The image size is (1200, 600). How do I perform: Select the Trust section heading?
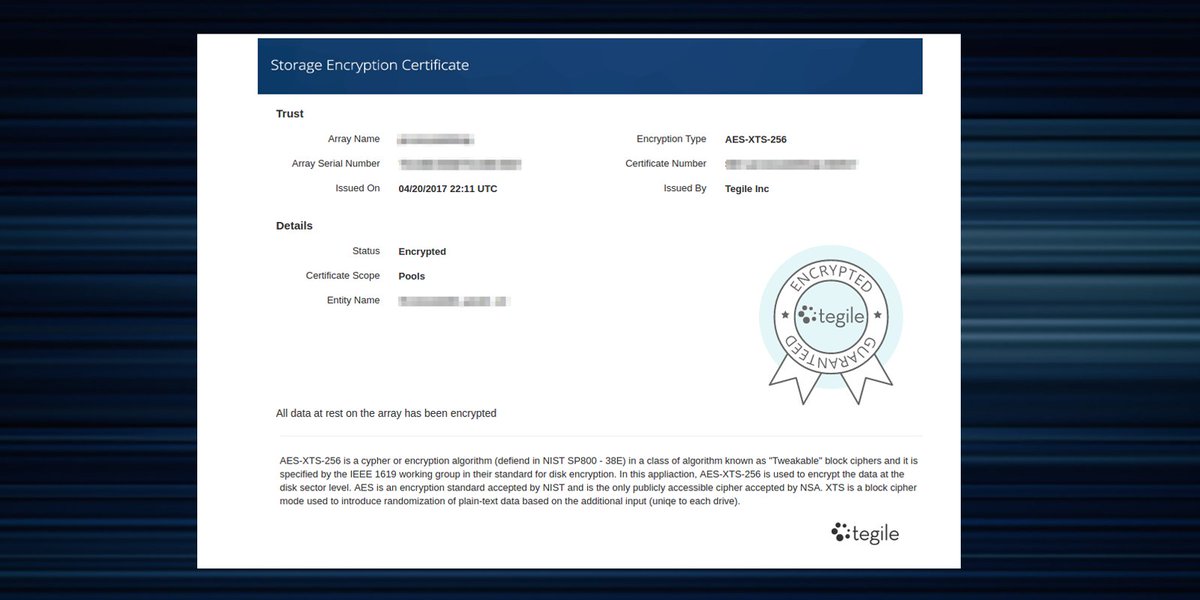[x=290, y=114]
